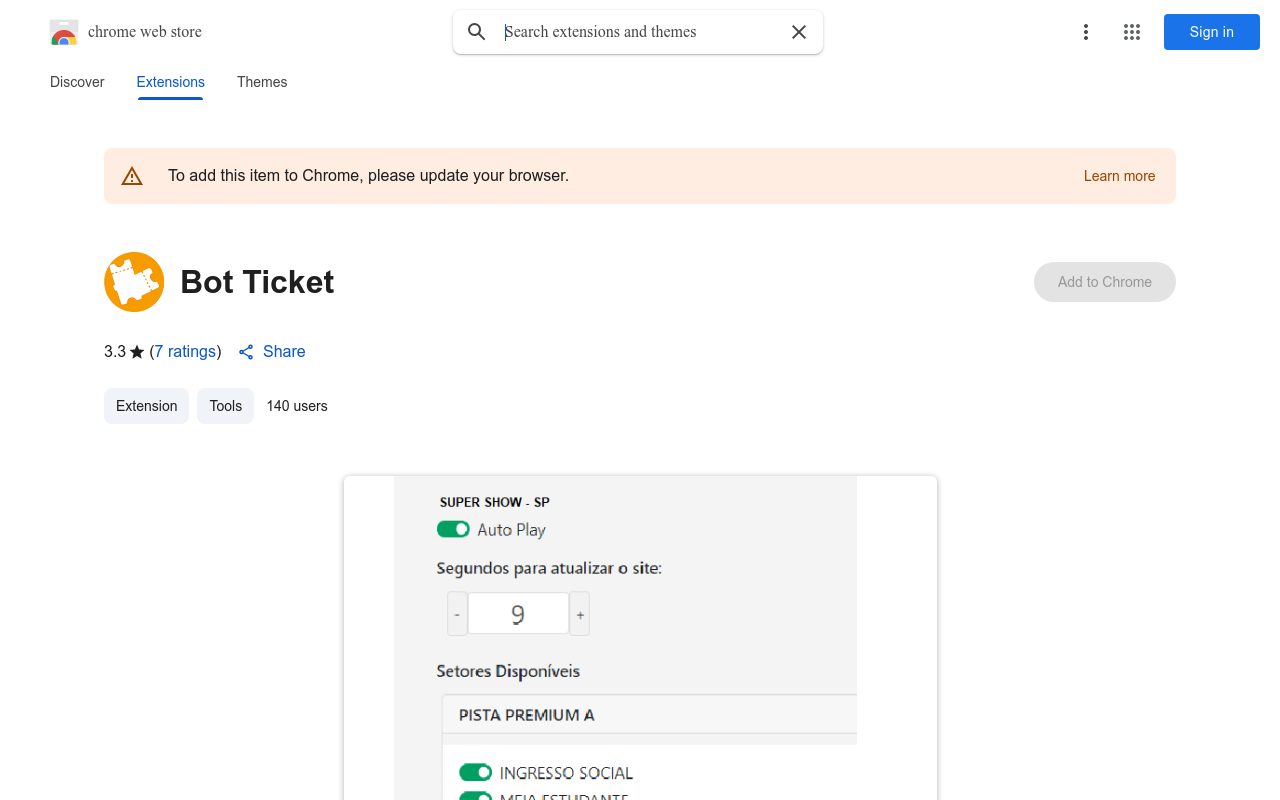1280x800 pixels.
Task: Click the Bot Ticket extension logo
Action: point(133,282)
